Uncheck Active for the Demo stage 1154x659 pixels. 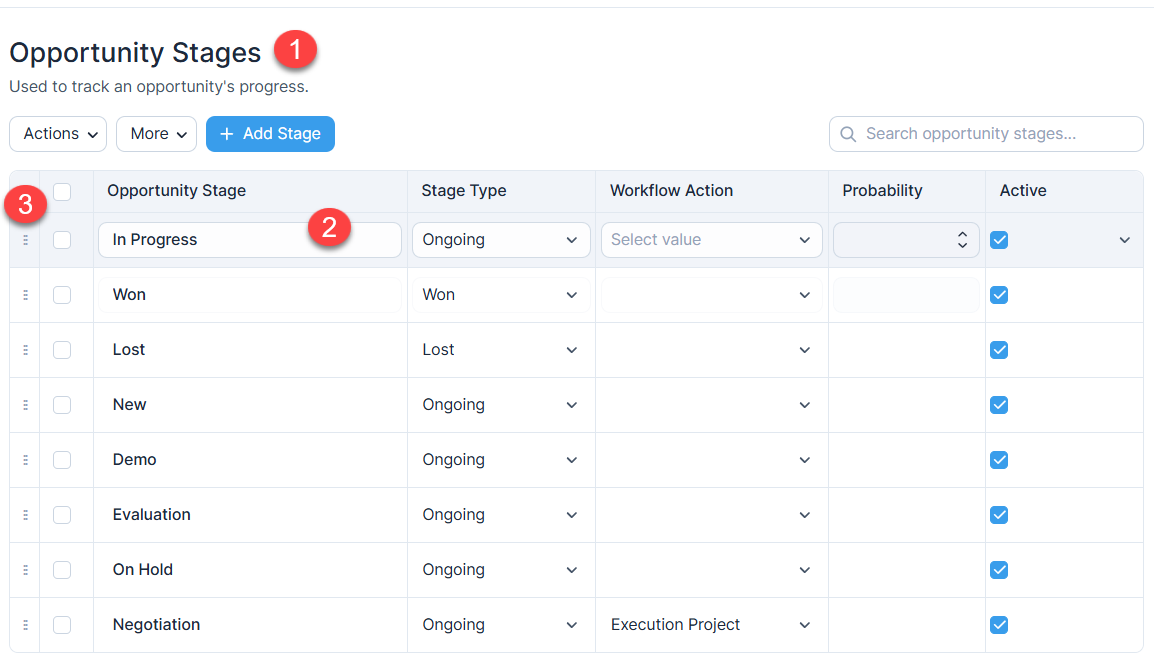tap(999, 460)
